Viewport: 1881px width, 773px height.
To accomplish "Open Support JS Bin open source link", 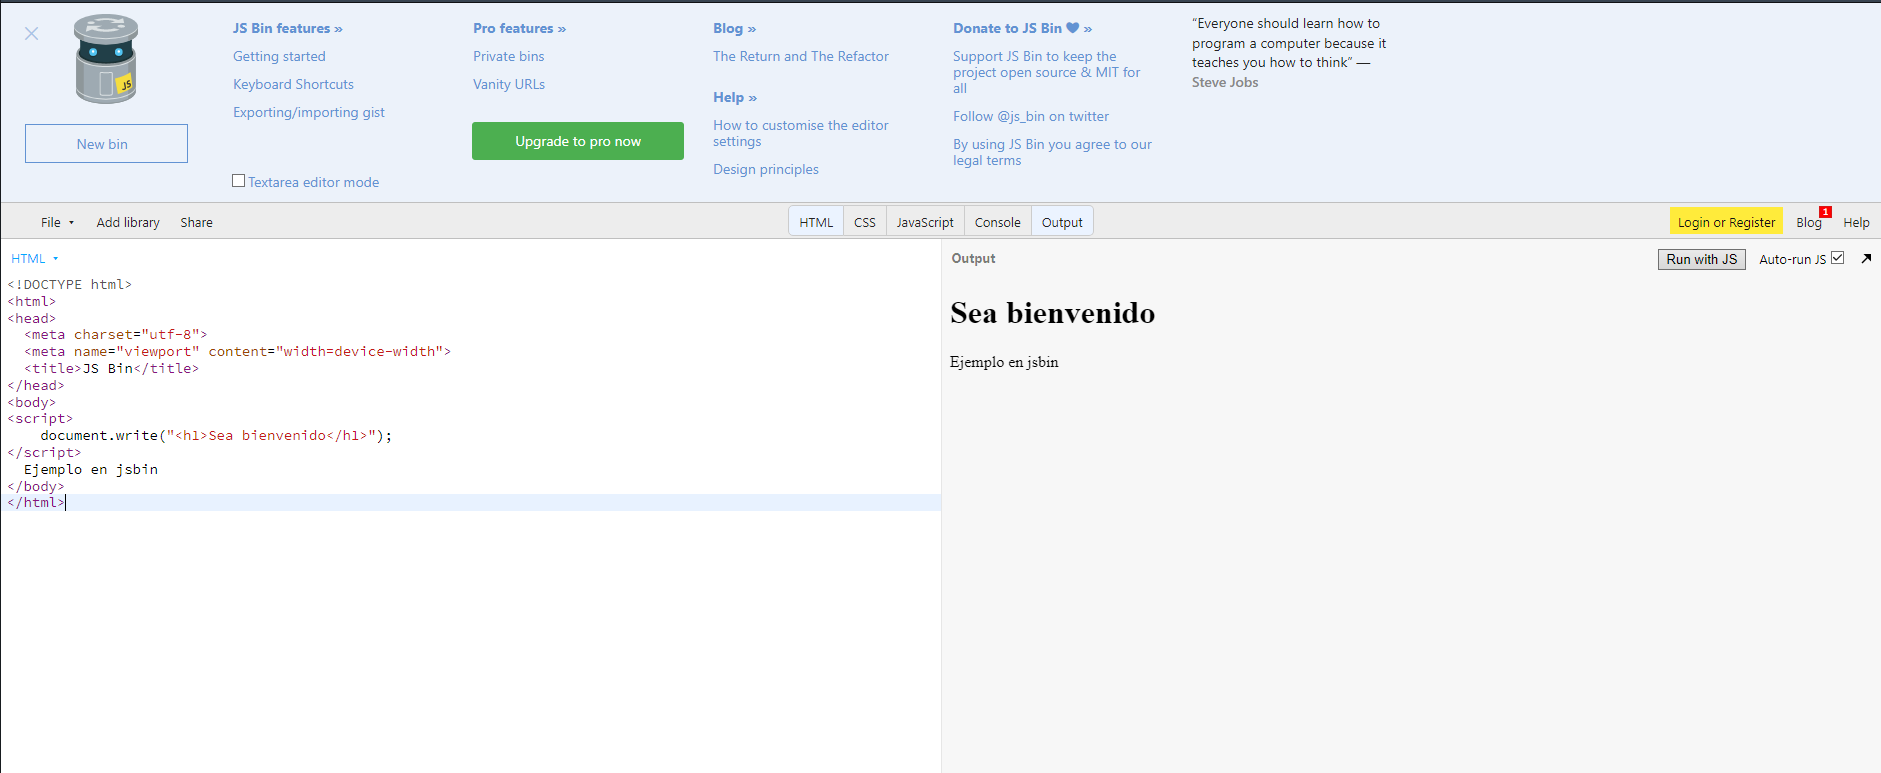I will pos(1046,72).
